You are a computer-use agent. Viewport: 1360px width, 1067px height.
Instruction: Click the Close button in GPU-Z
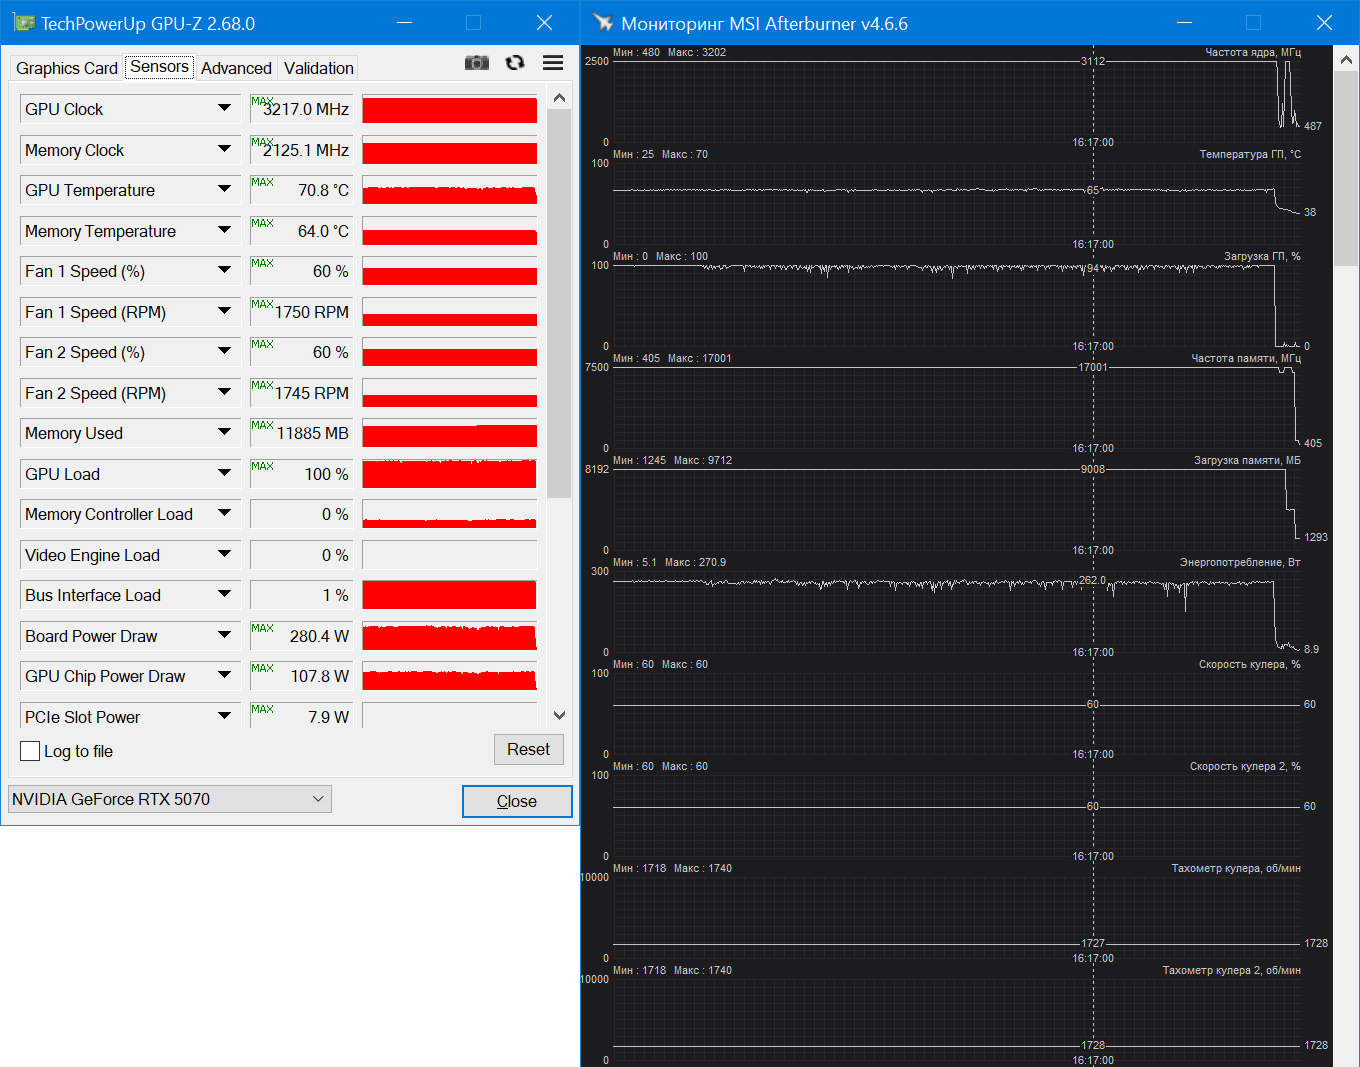[516, 801]
